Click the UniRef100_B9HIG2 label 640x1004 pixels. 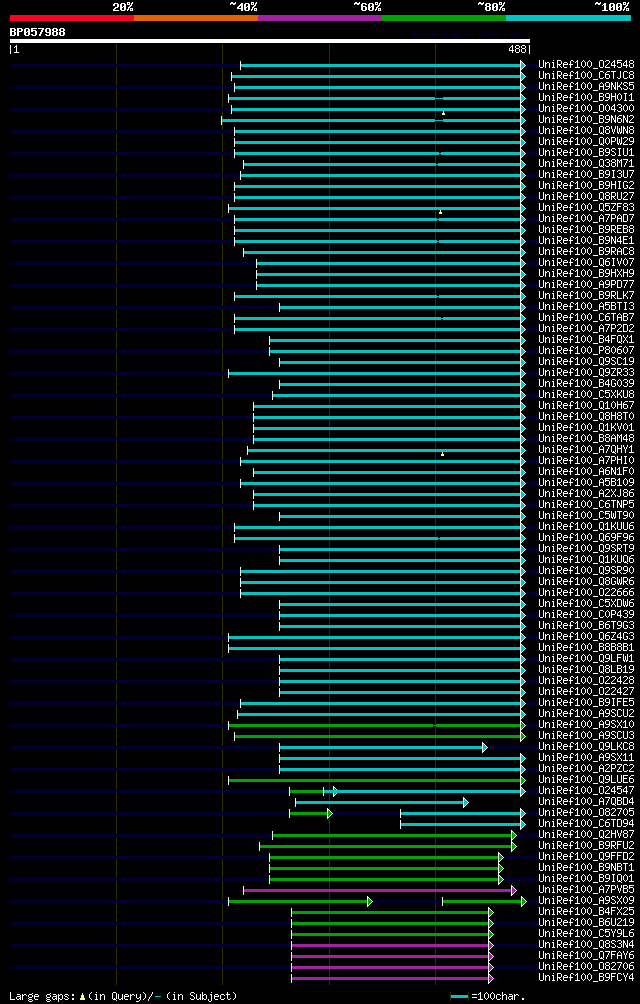click(586, 186)
